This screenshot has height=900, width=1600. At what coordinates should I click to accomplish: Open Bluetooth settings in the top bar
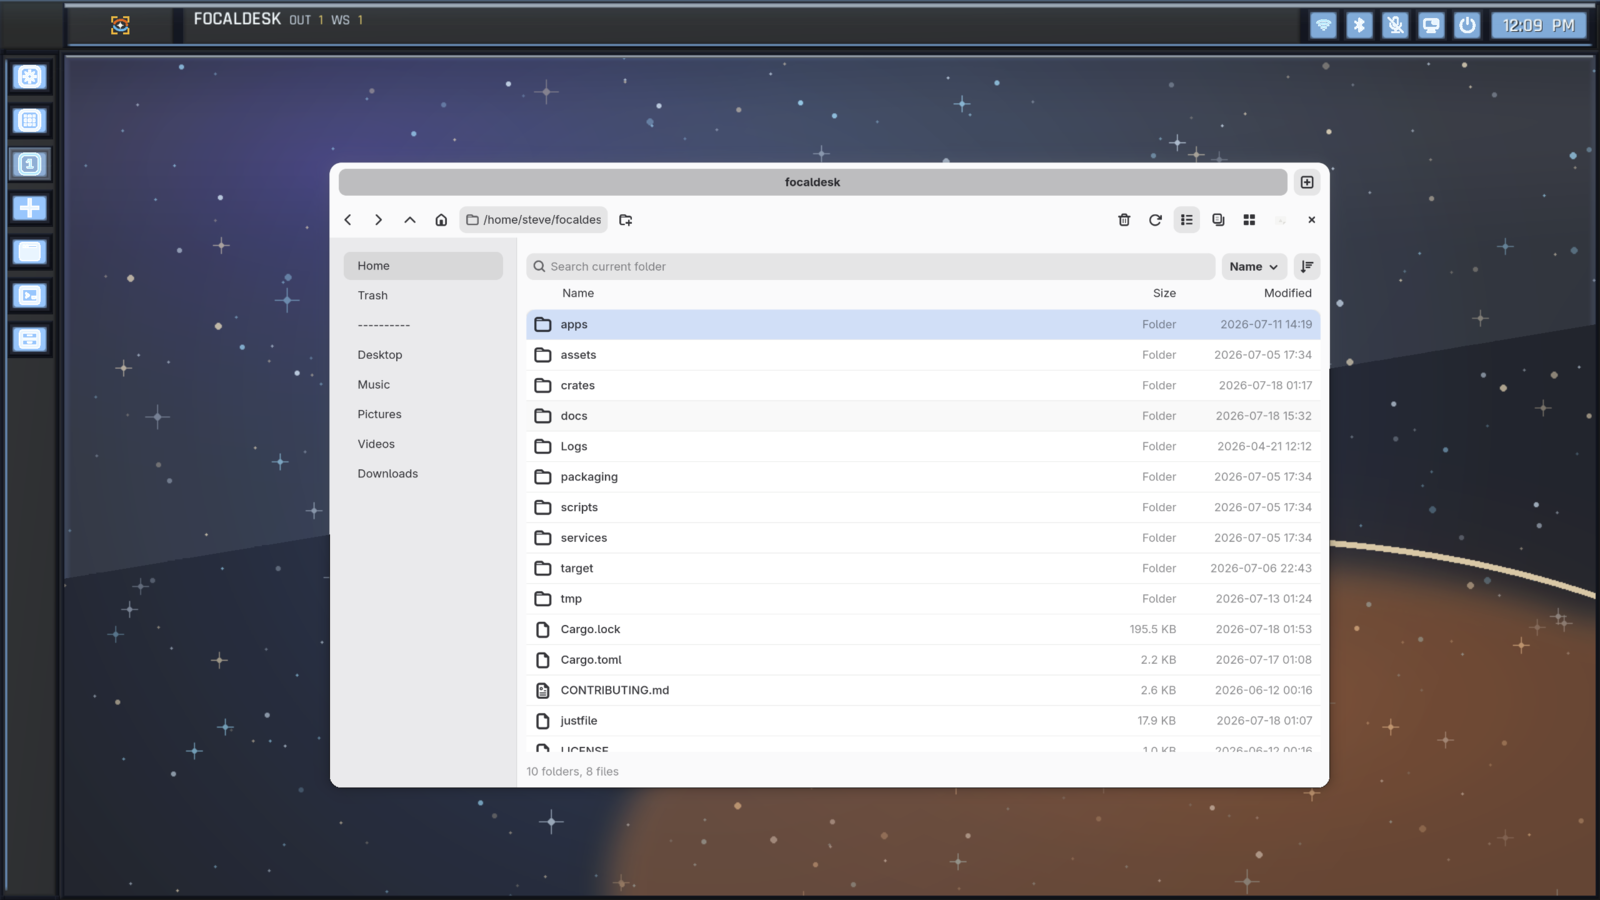(1359, 25)
